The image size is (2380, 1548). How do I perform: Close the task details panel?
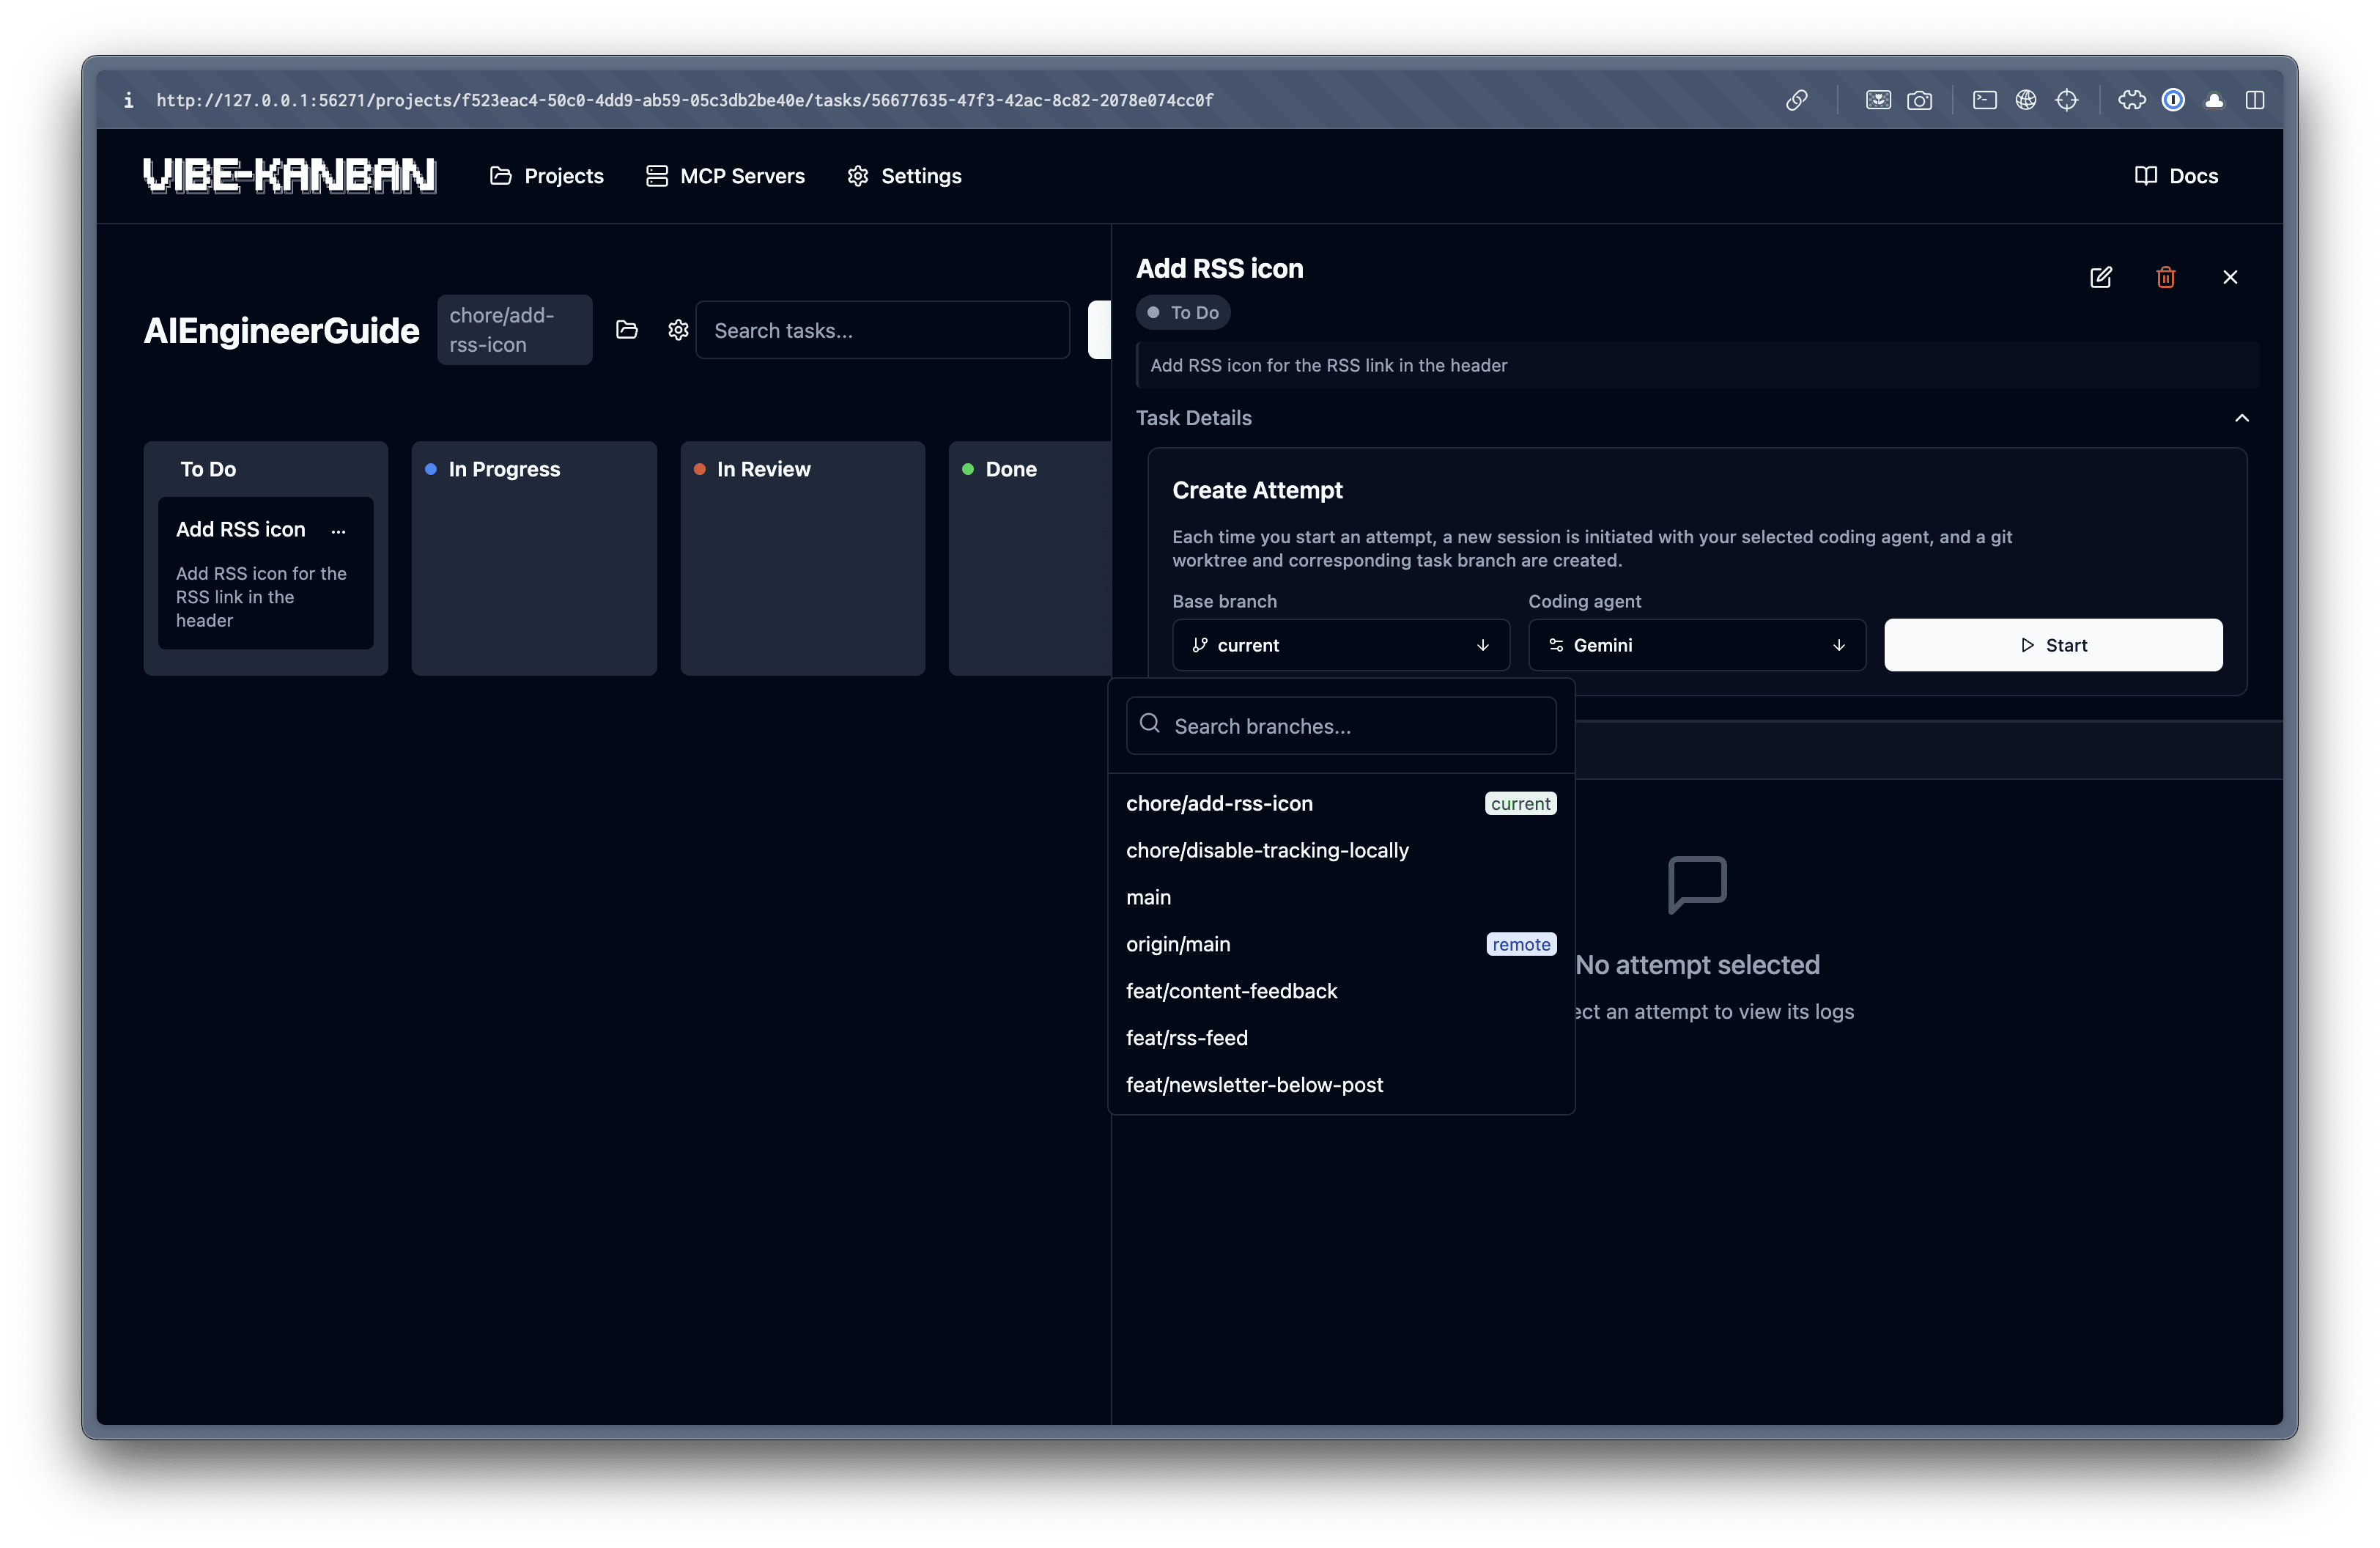(2229, 277)
